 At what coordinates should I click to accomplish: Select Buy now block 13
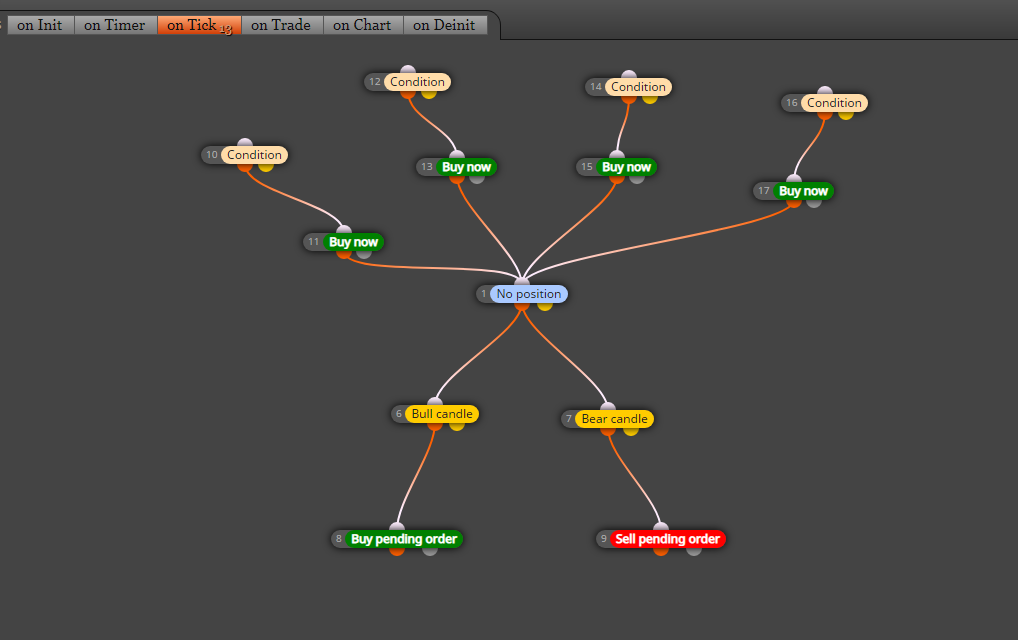pyautogui.click(x=466, y=167)
